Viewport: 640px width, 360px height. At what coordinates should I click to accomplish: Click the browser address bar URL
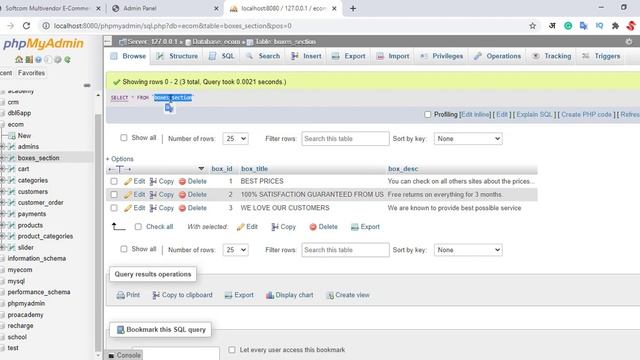pyautogui.click(x=173, y=26)
